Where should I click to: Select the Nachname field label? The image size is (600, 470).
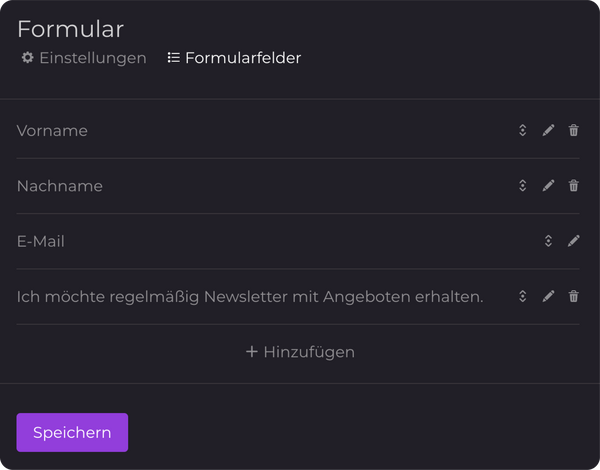pyautogui.click(x=60, y=186)
